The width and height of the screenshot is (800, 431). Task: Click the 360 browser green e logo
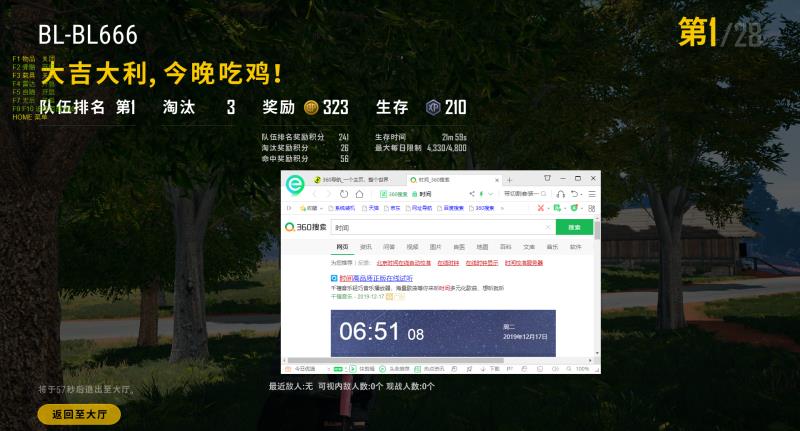tap(295, 184)
